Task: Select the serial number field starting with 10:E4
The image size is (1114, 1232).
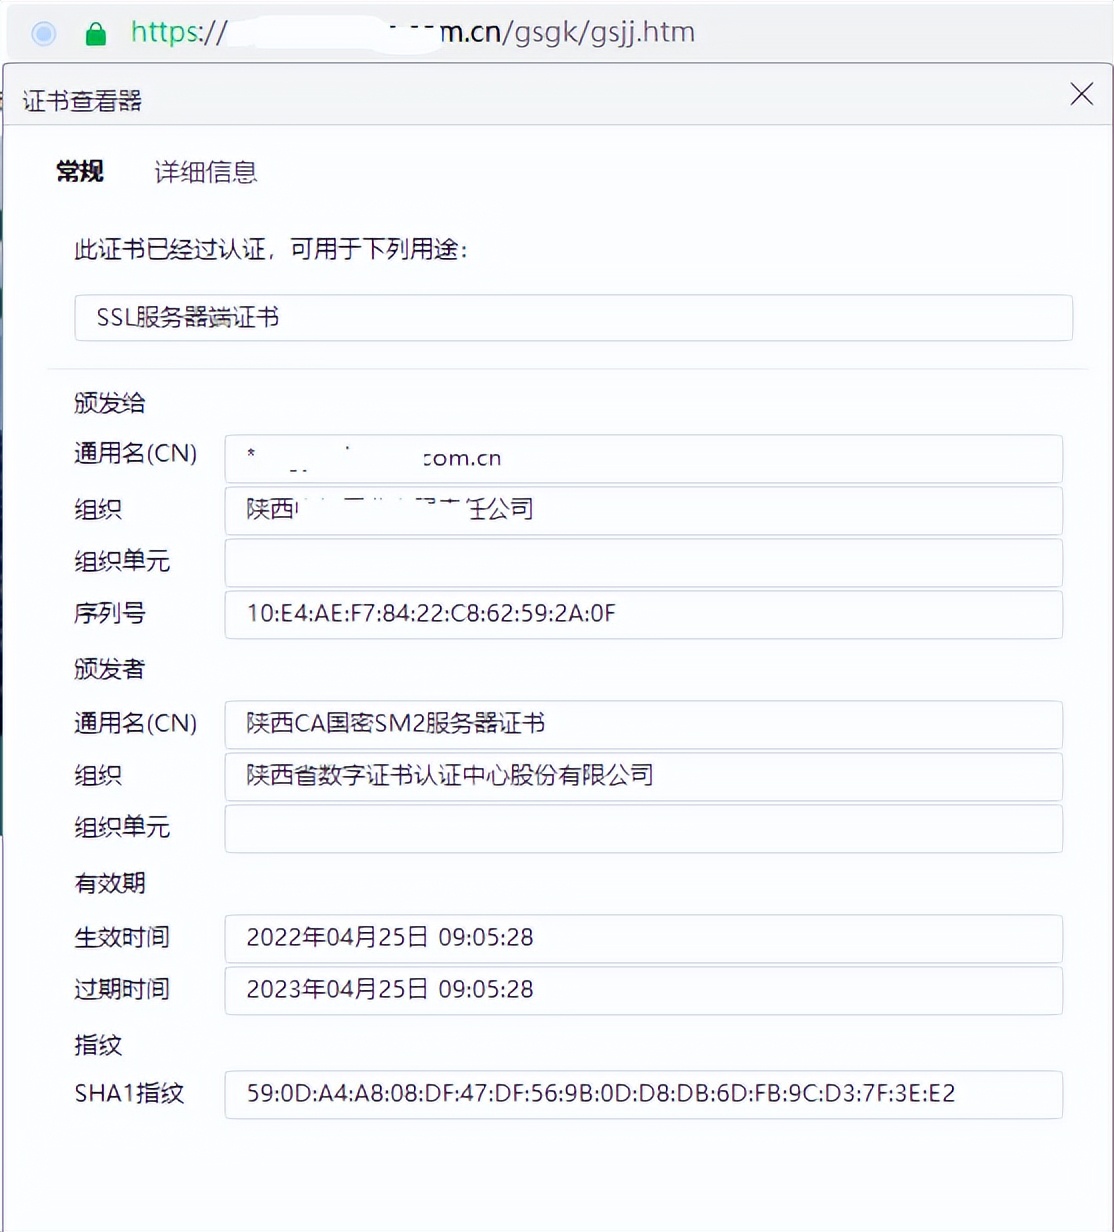Action: pos(644,615)
